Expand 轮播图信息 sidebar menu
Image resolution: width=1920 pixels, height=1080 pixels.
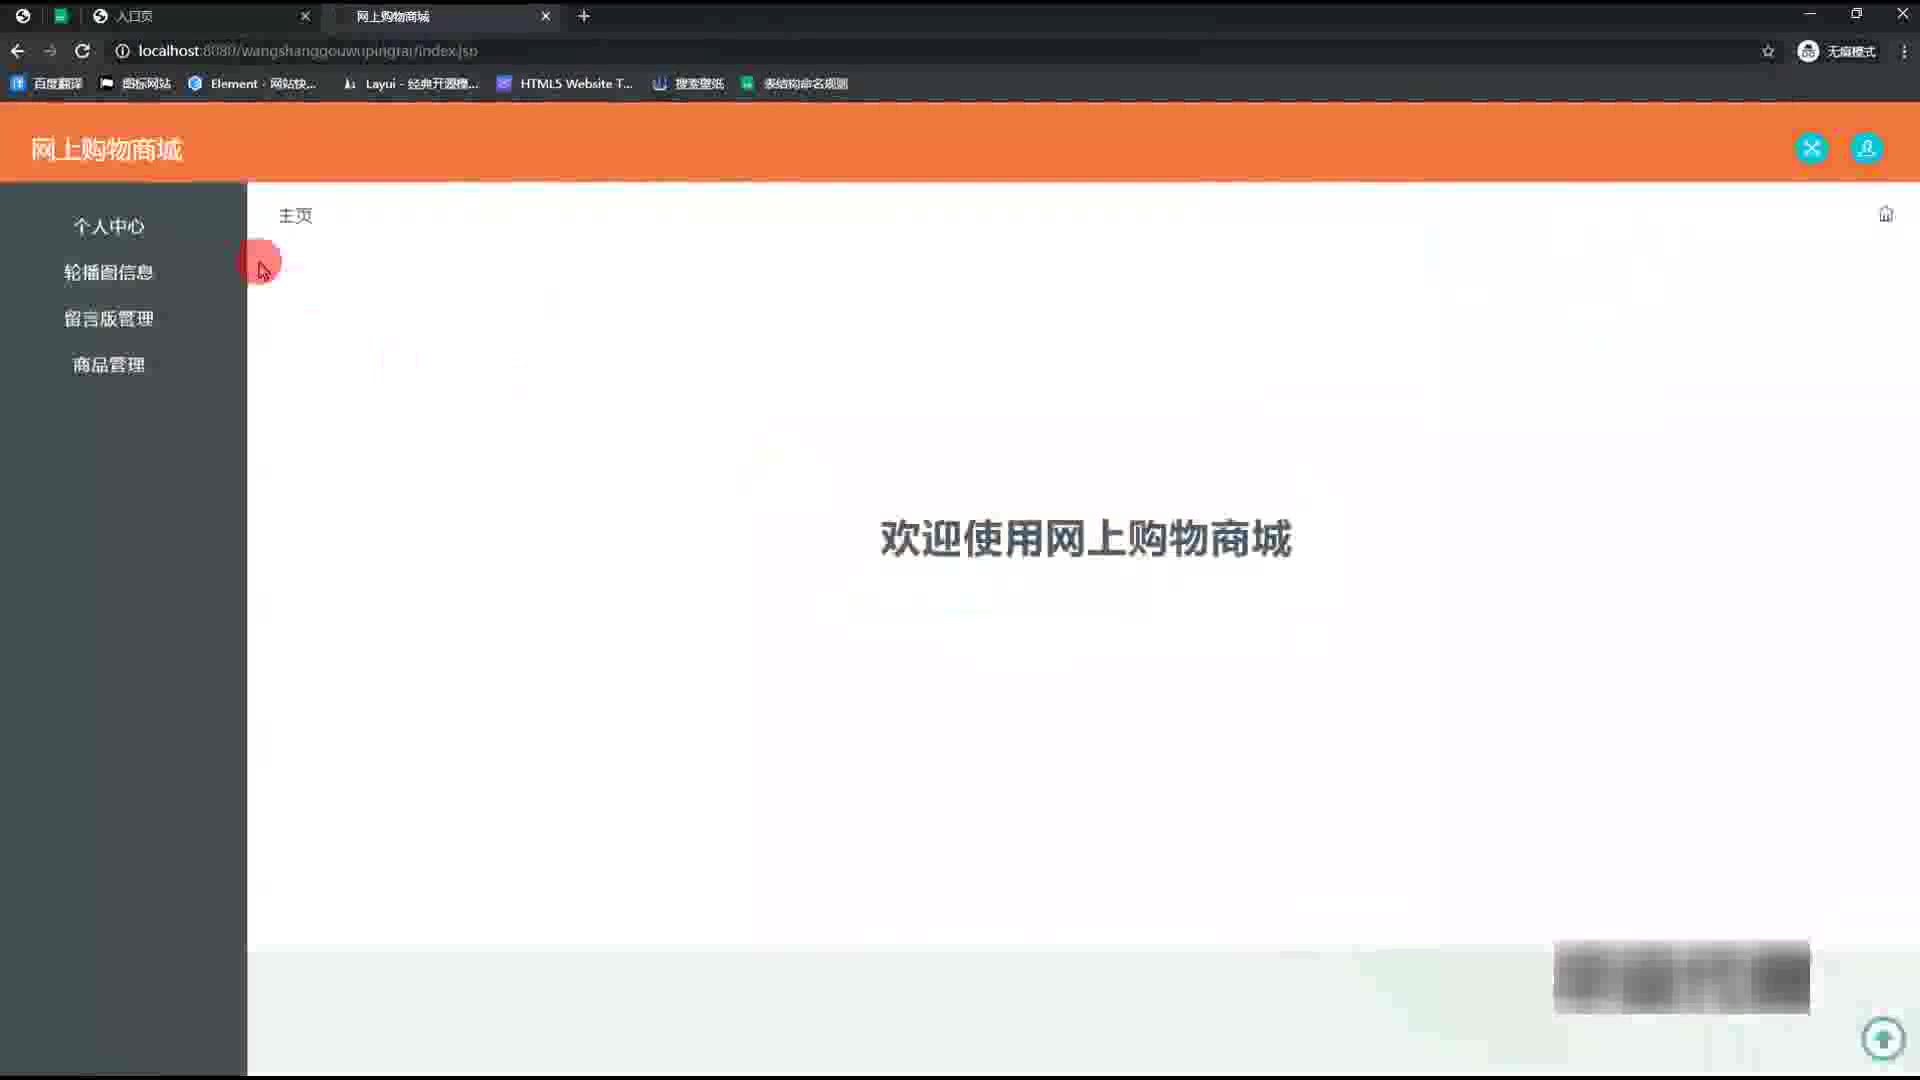(x=108, y=273)
